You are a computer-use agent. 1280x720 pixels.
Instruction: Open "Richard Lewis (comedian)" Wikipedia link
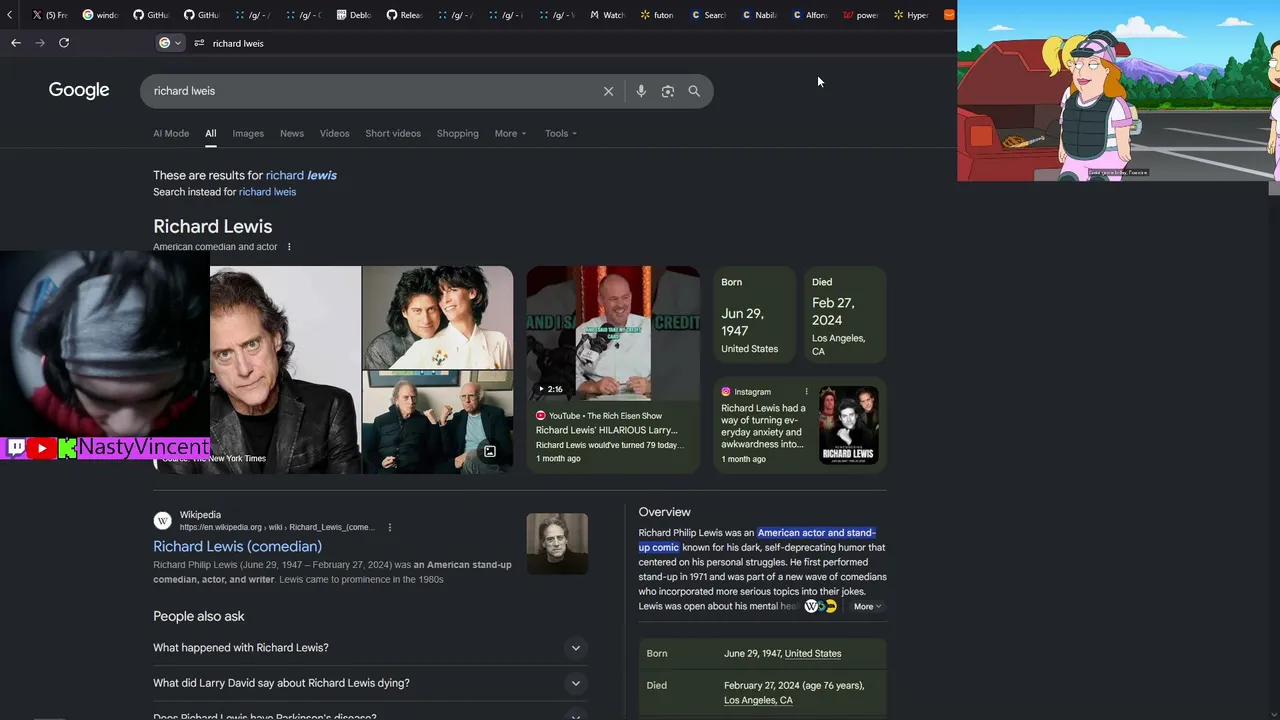[x=237, y=546]
